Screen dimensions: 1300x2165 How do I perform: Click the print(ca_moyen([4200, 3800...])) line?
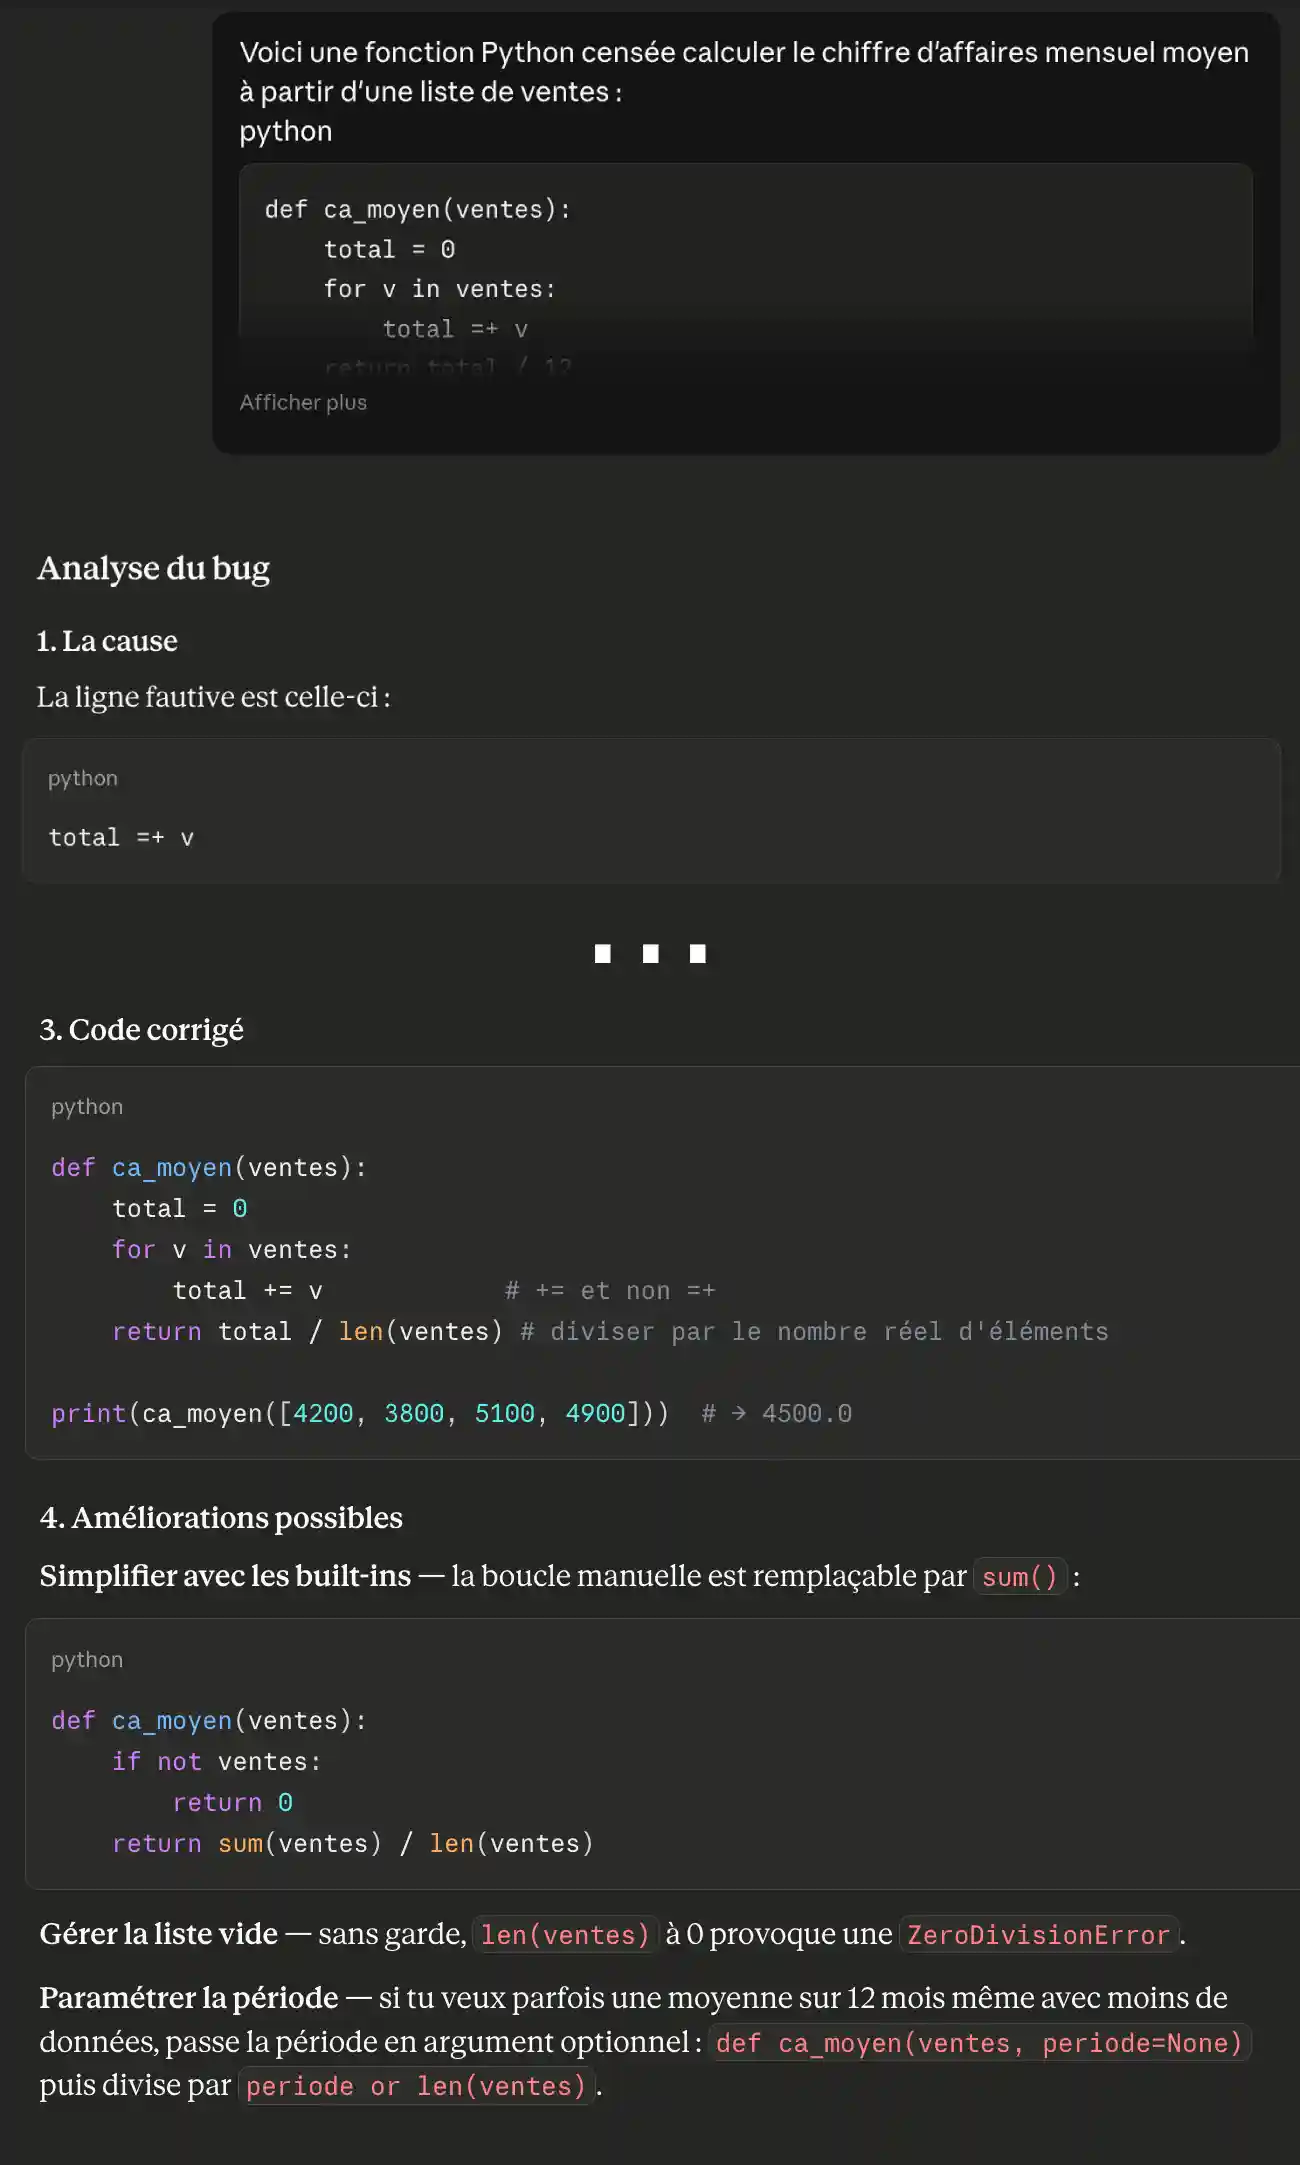(360, 1414)
